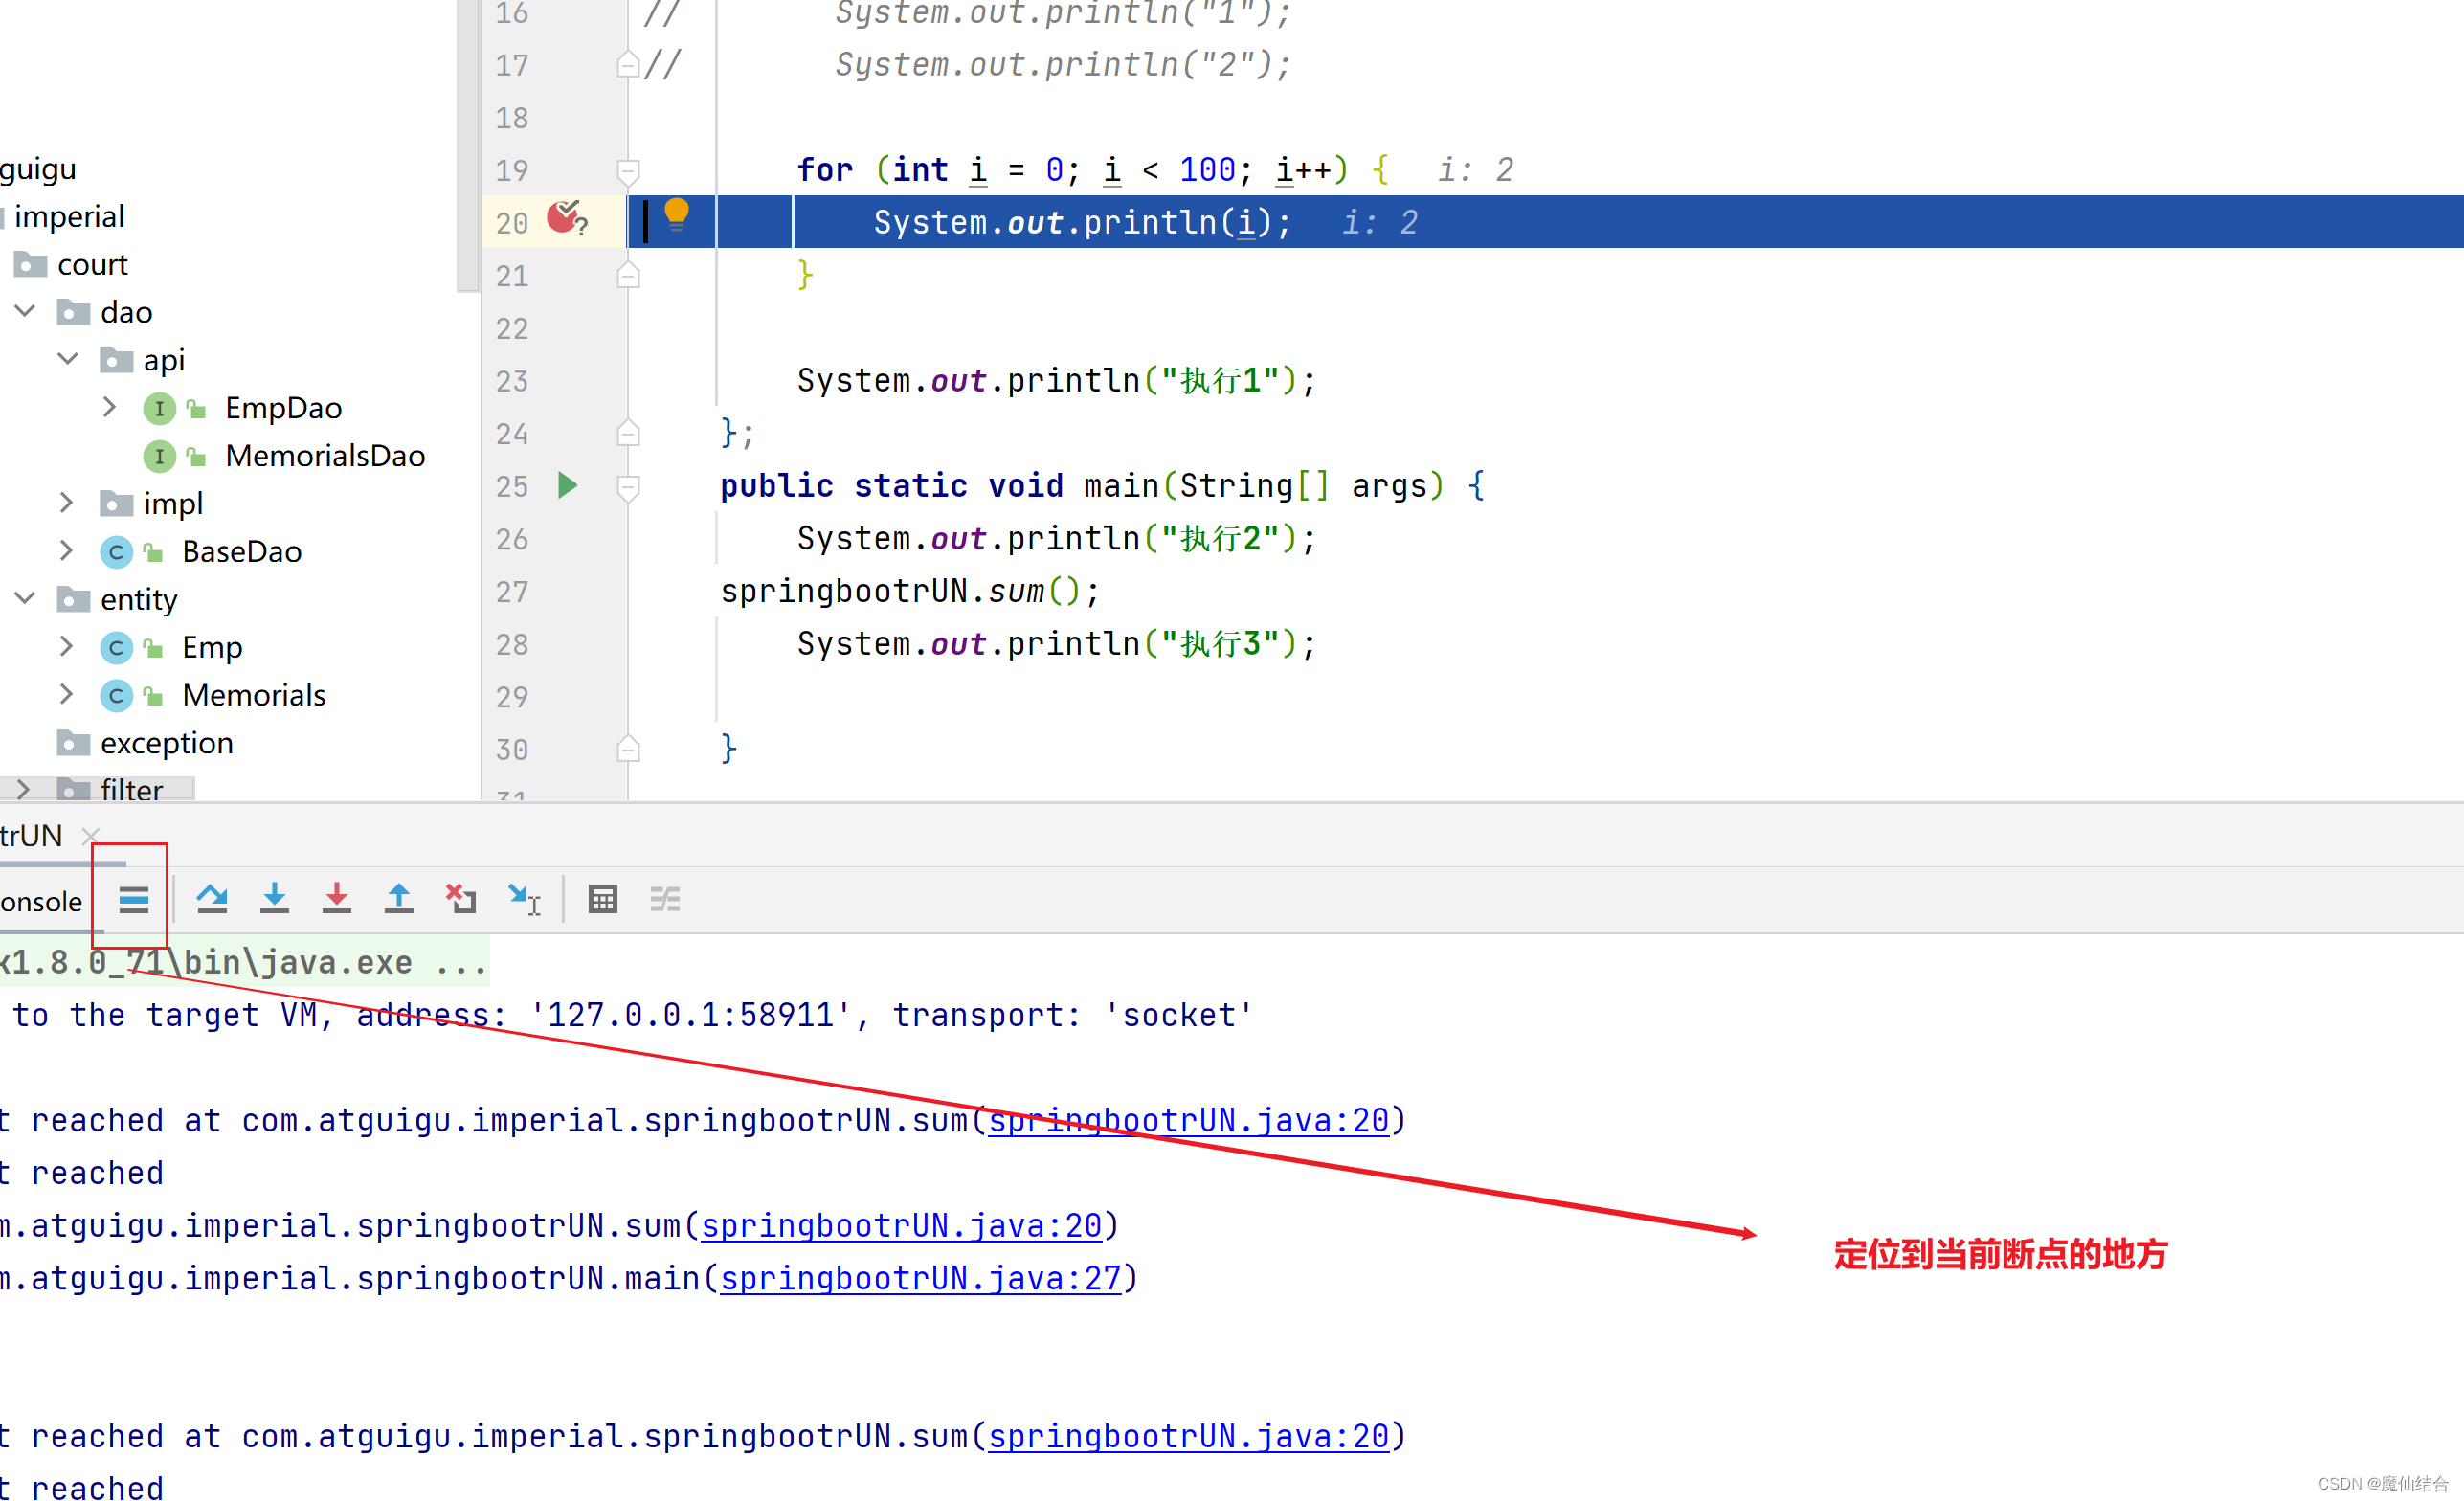Close the springbootrUN debug tab
The image size is (2464, 1501).
pos(90,836)
